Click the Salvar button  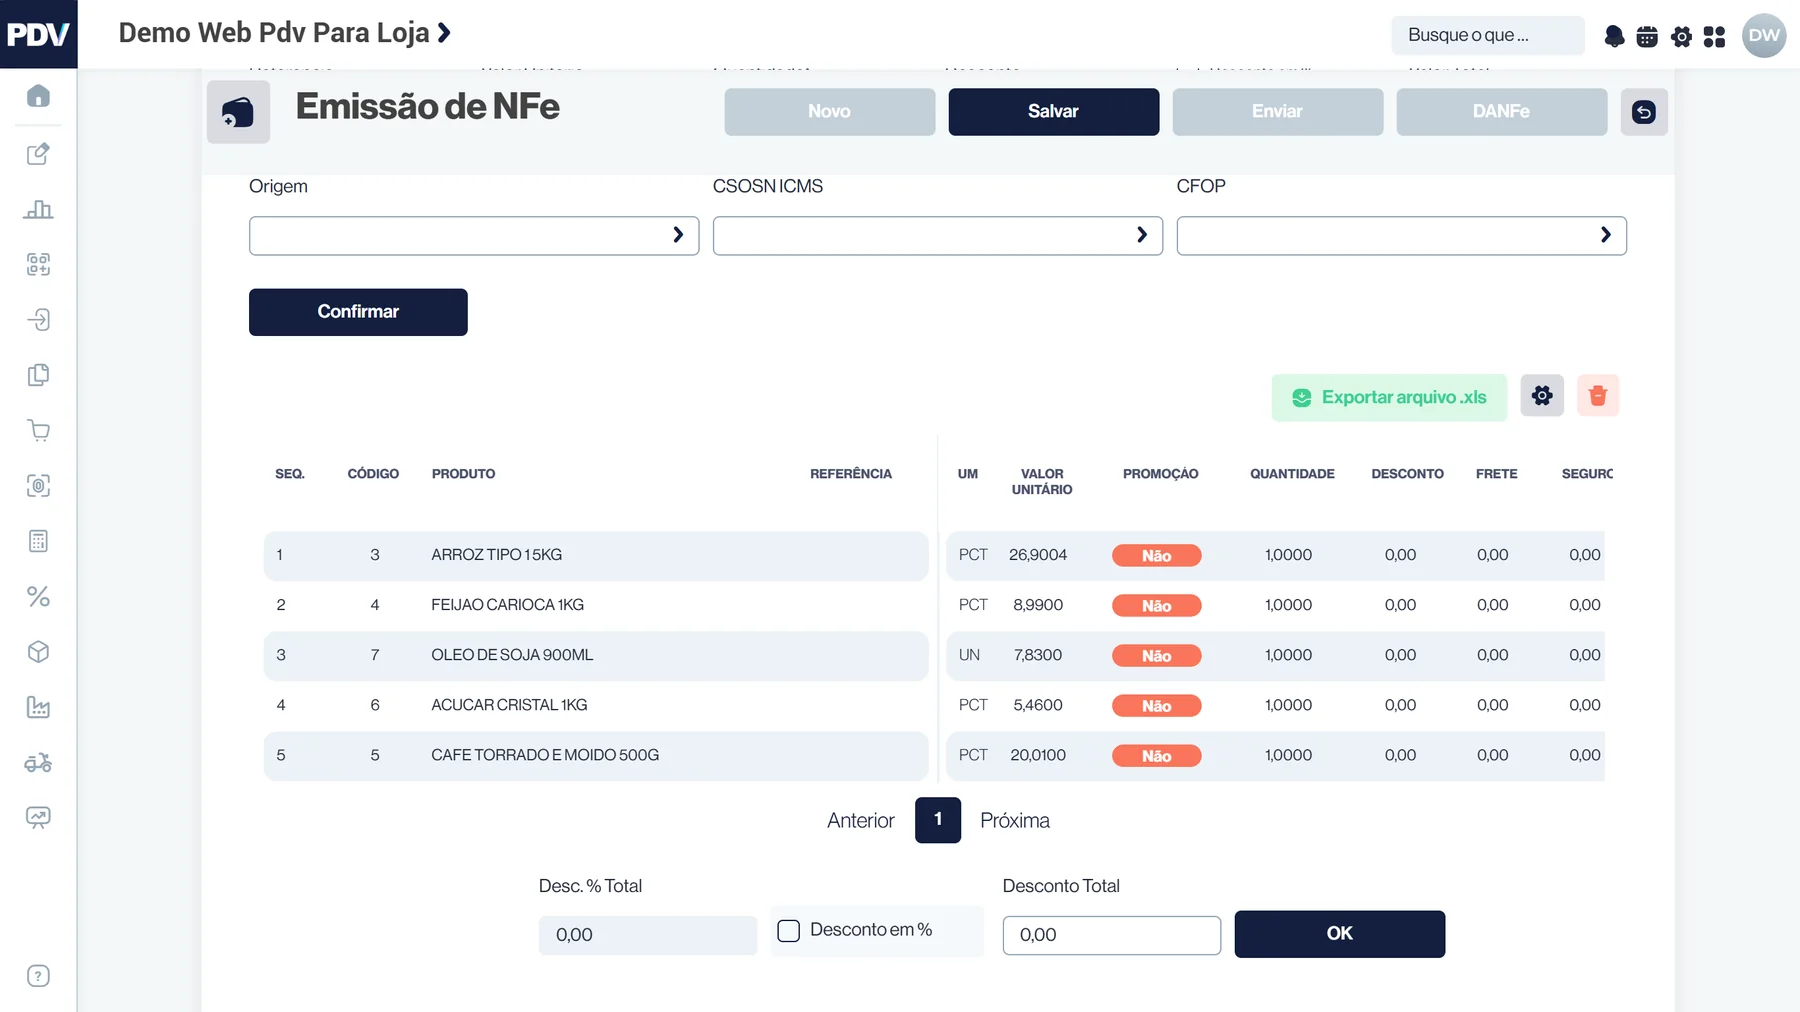click(x=1054, y=112)
